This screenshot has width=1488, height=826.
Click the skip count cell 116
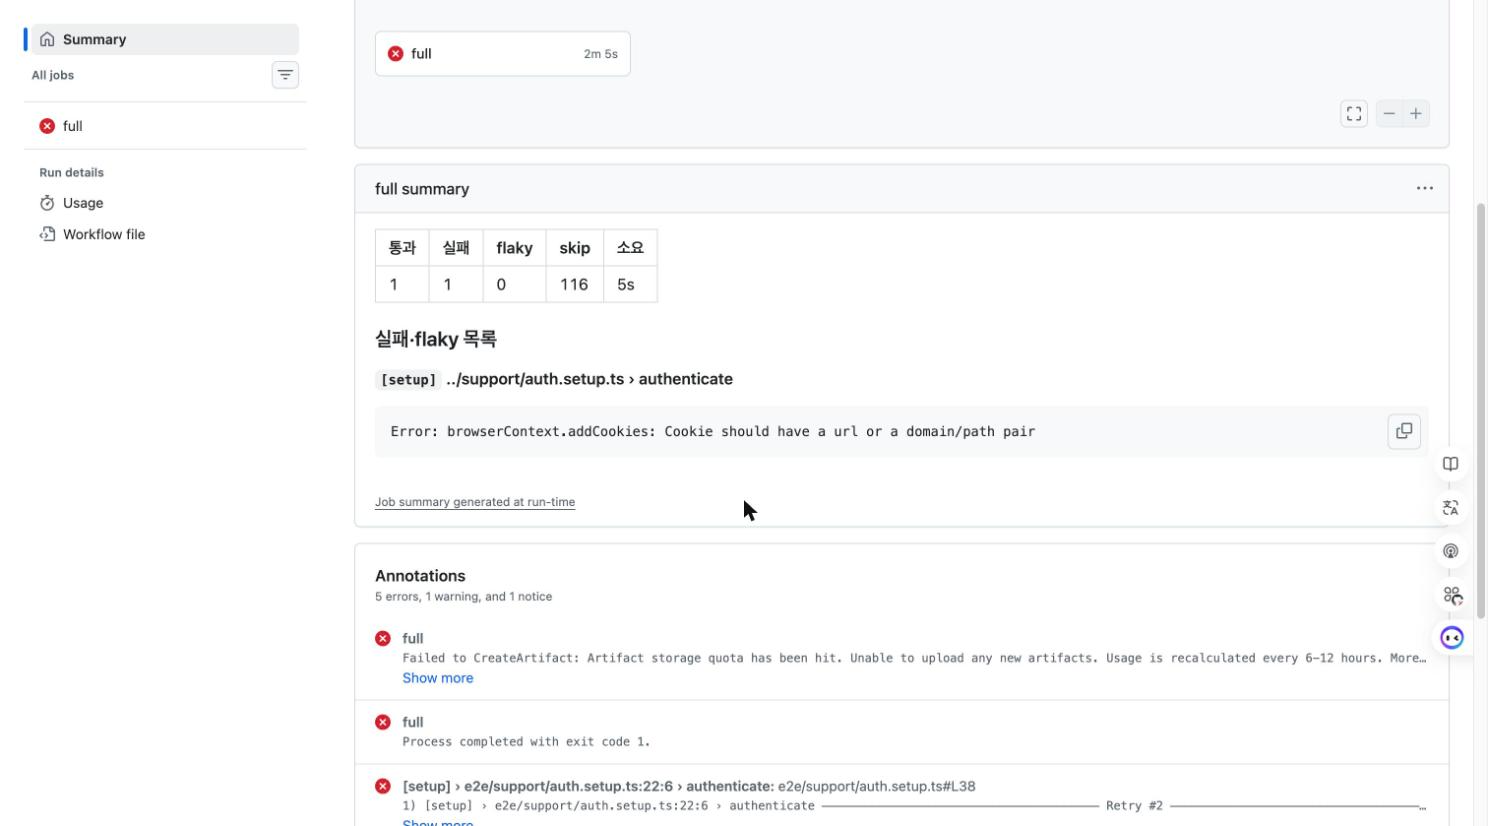tap(574, 284)
